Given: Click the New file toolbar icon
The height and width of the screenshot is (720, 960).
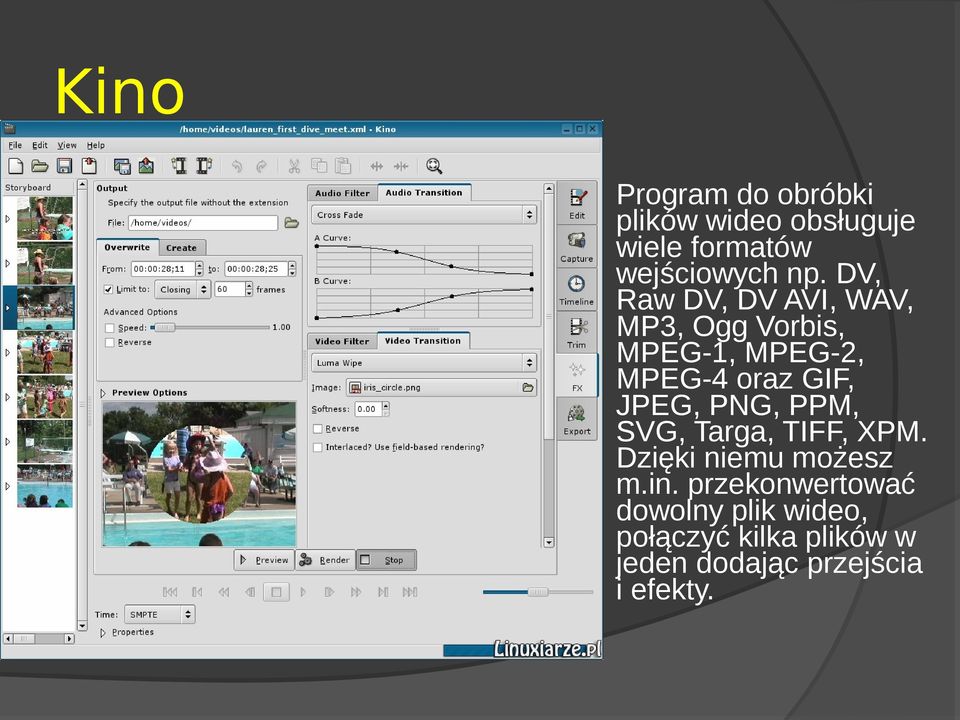Looking at the screenshot, I should pos(16,166).
